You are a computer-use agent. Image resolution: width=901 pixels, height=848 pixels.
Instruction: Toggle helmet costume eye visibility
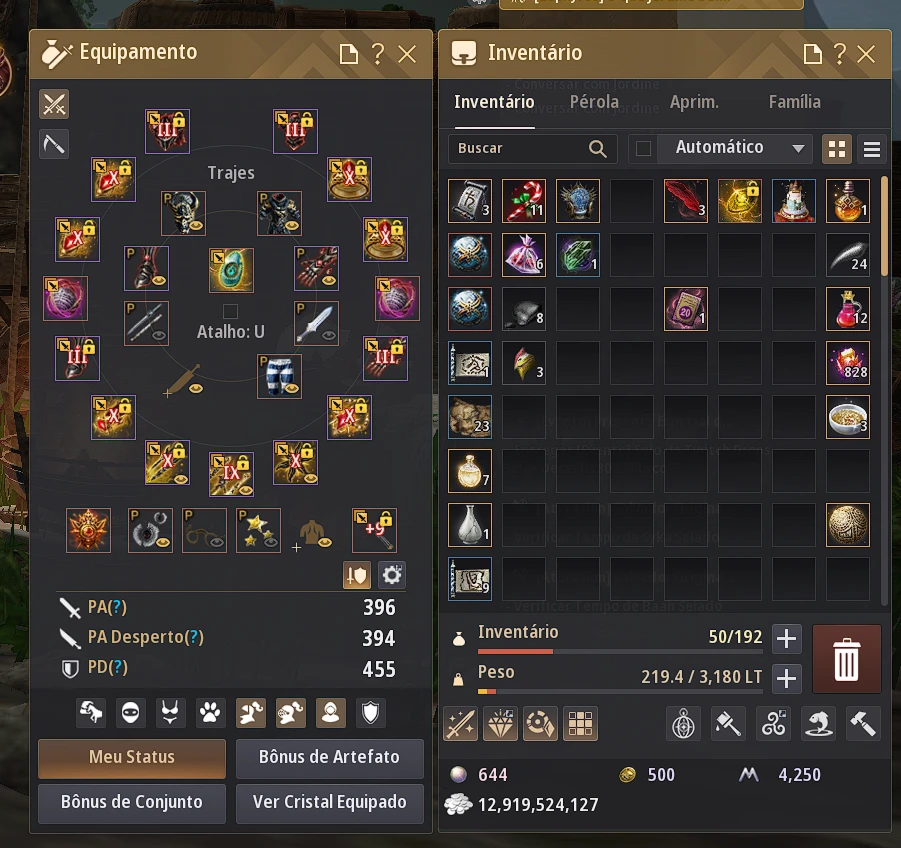click(197, 225)
